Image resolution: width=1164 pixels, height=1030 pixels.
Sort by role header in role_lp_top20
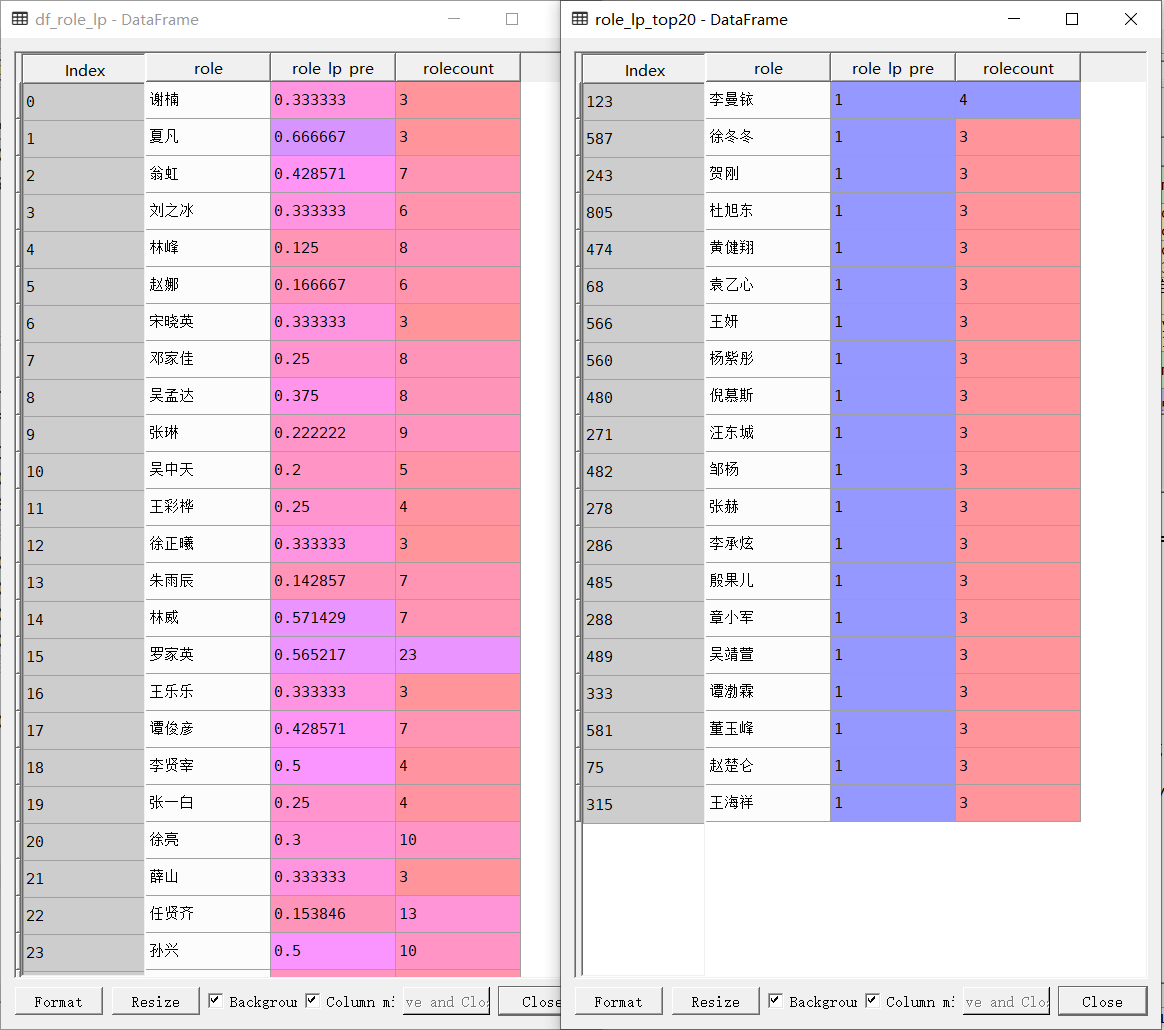pyautogui.click(x=768, y=68)
